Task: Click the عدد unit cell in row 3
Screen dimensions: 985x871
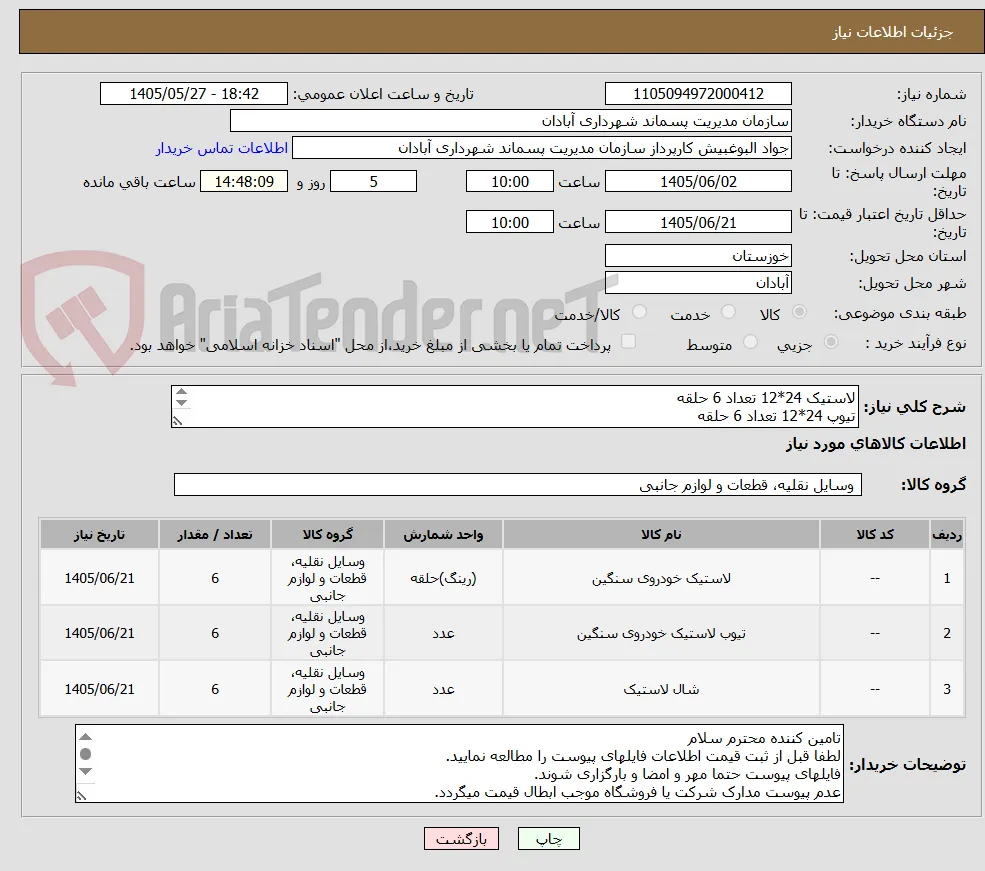Action: click(443, 689)
